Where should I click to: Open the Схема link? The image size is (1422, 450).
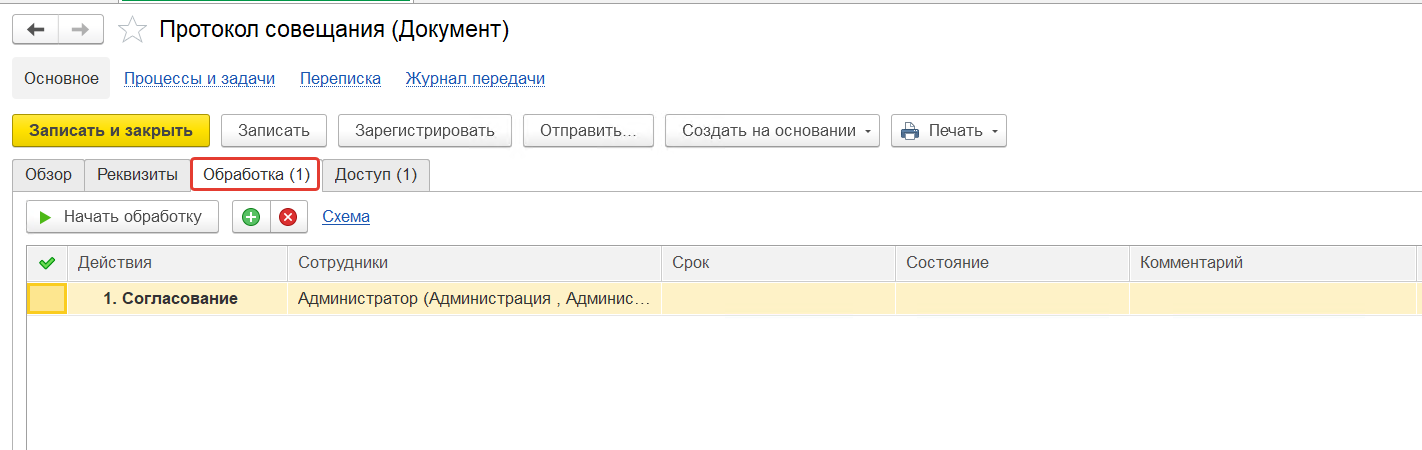point(346,217)
